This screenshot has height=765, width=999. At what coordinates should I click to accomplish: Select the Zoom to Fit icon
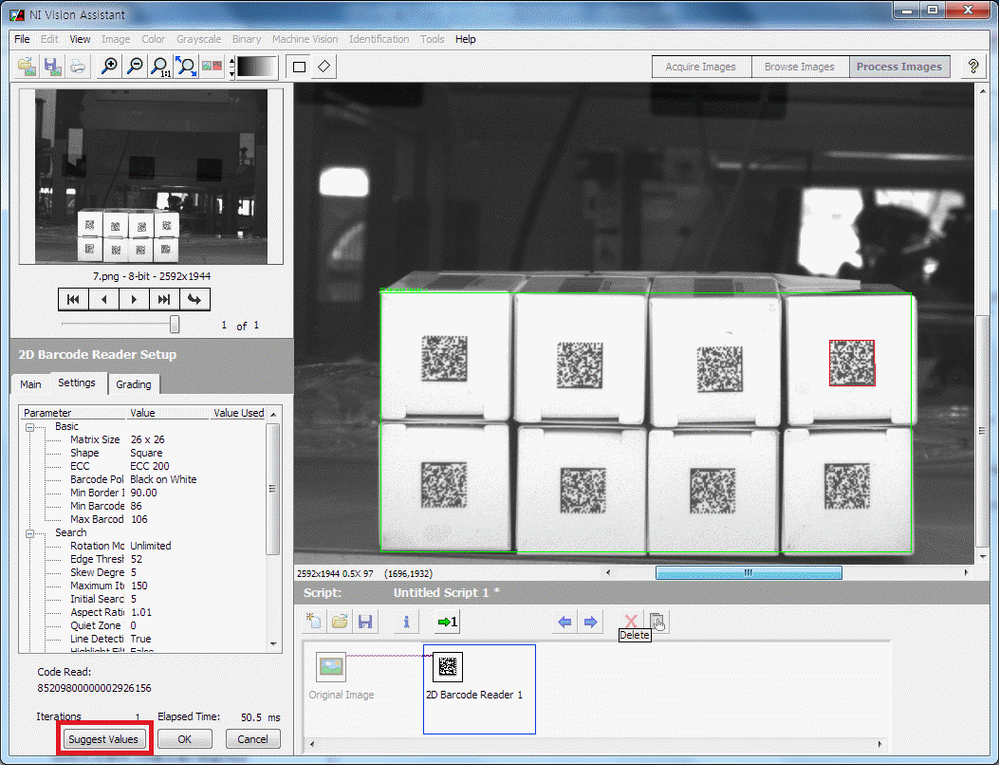click(x=186, y=66)
